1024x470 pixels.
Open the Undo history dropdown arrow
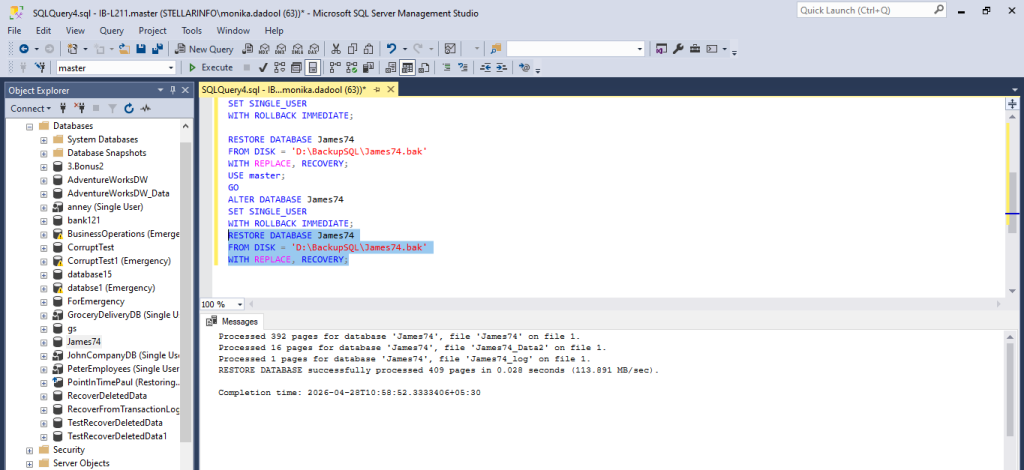[405, 49]
